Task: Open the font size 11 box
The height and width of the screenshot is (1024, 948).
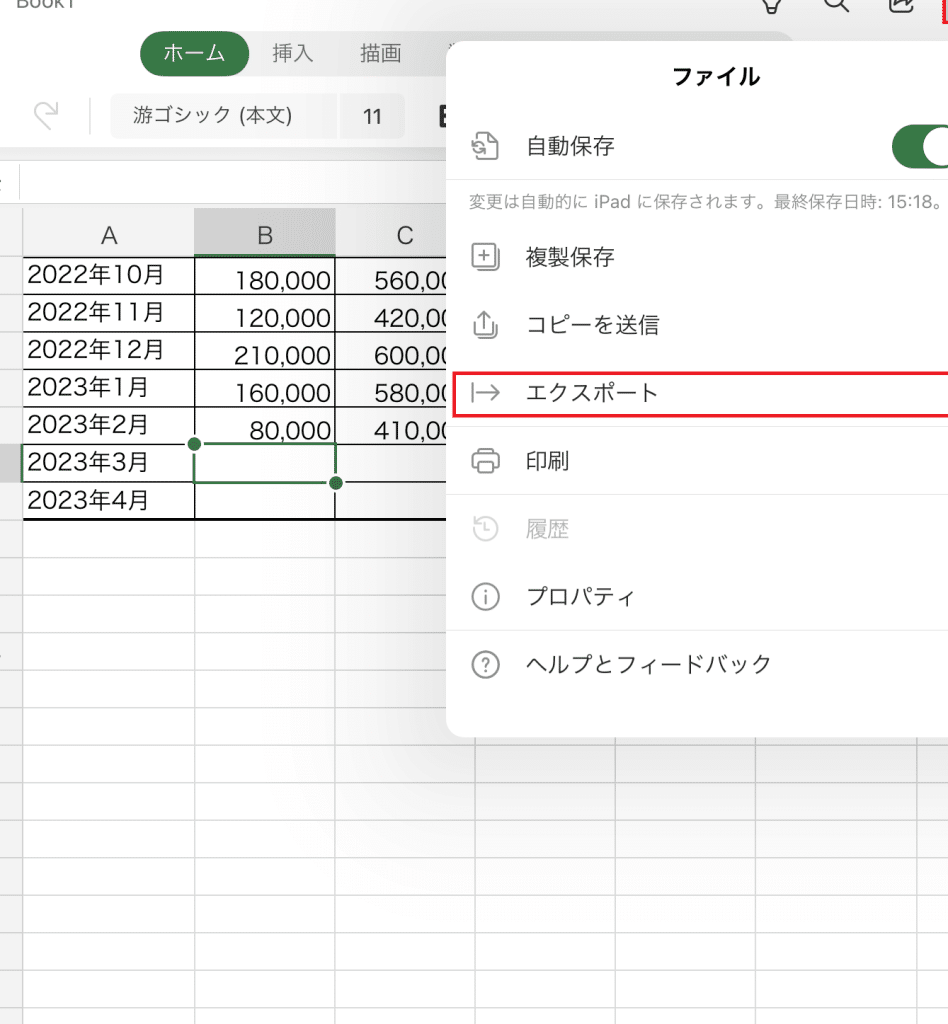Action: (x=372, y=116)
